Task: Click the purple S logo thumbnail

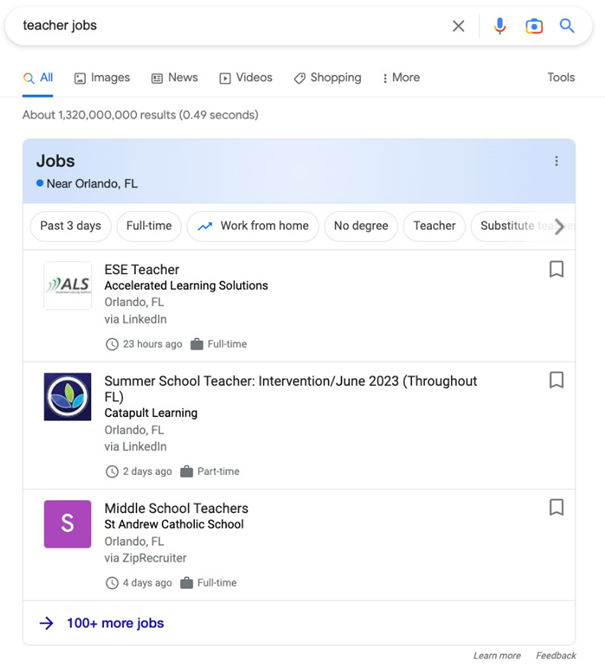Action: 67,524
